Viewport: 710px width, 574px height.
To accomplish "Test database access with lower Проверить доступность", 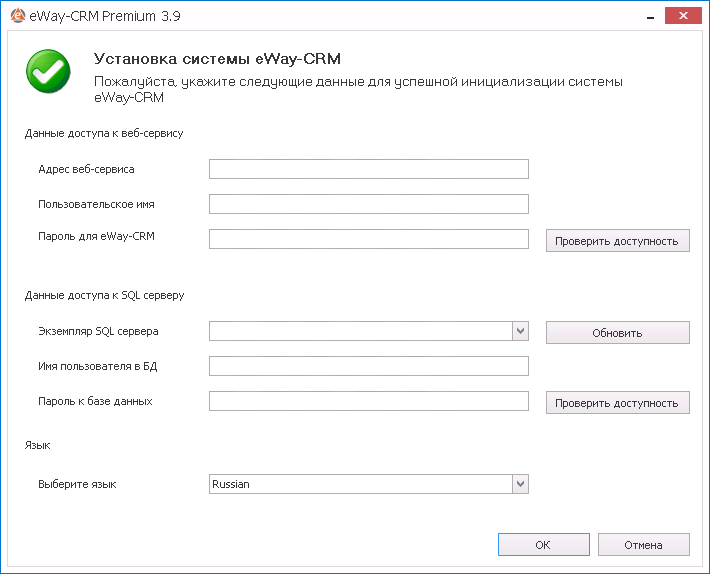I will click(618, 402).
